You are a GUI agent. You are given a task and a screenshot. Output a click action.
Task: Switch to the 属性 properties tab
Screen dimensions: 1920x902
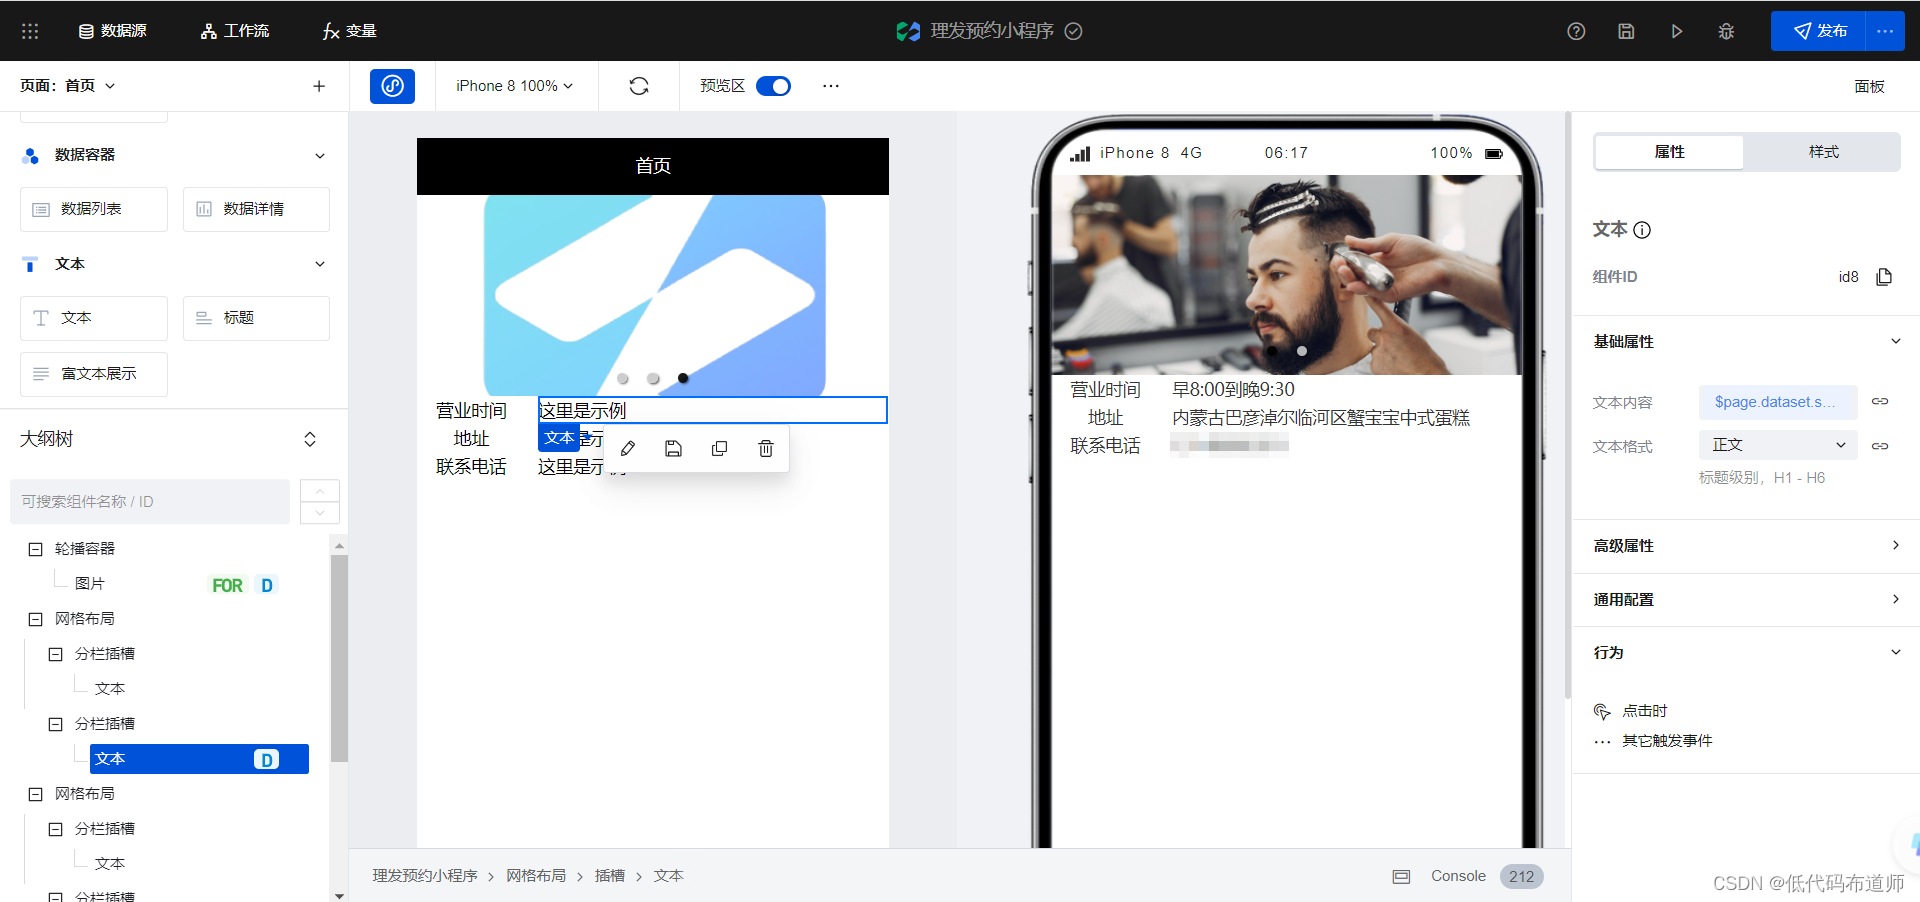(1669, 152)
